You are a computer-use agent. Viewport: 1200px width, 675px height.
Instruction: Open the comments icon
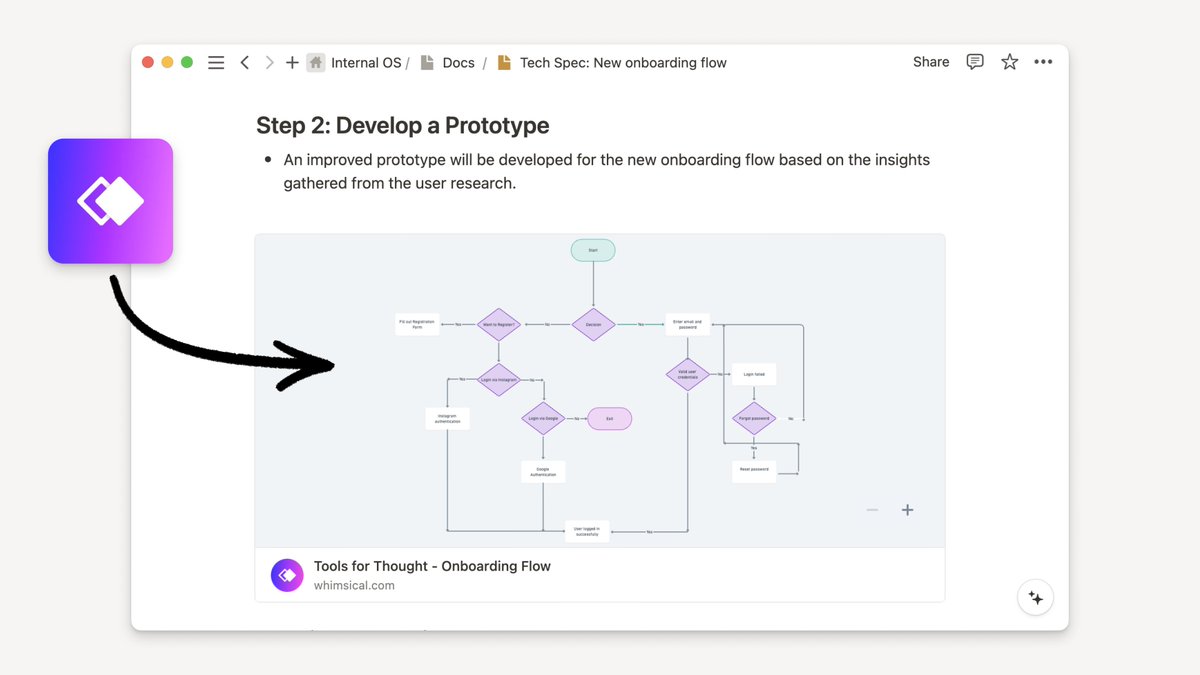(975, 62)
